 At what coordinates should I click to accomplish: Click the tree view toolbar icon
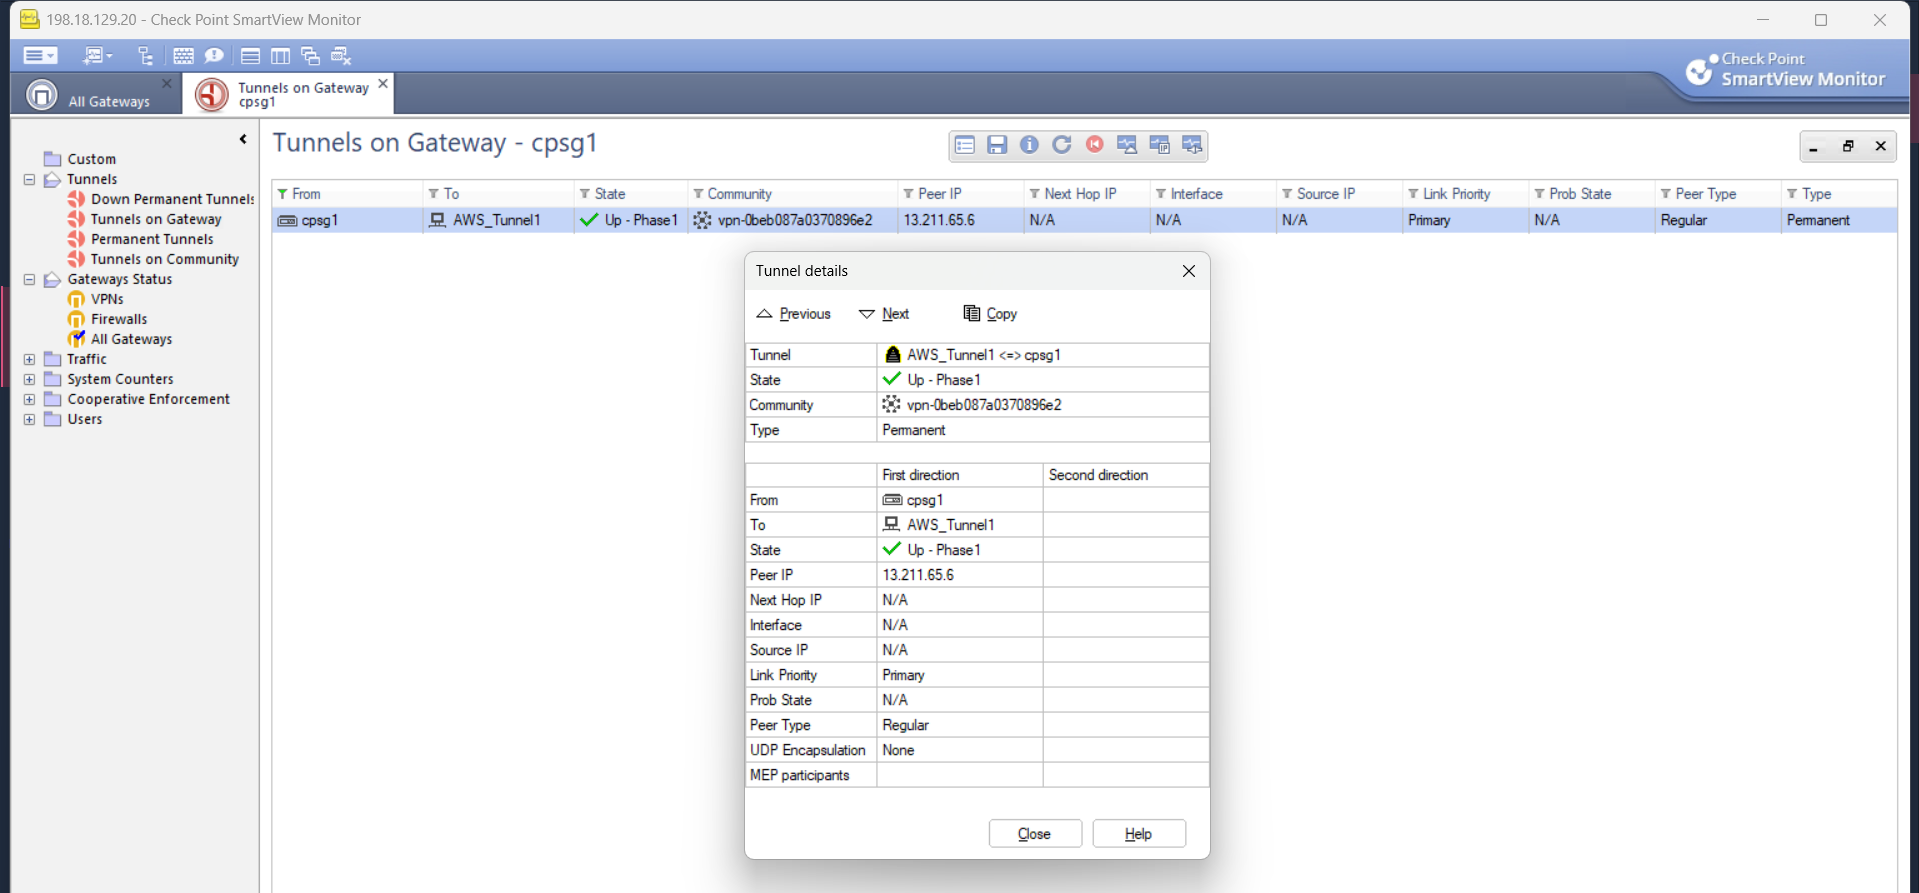tap(146, 56)
